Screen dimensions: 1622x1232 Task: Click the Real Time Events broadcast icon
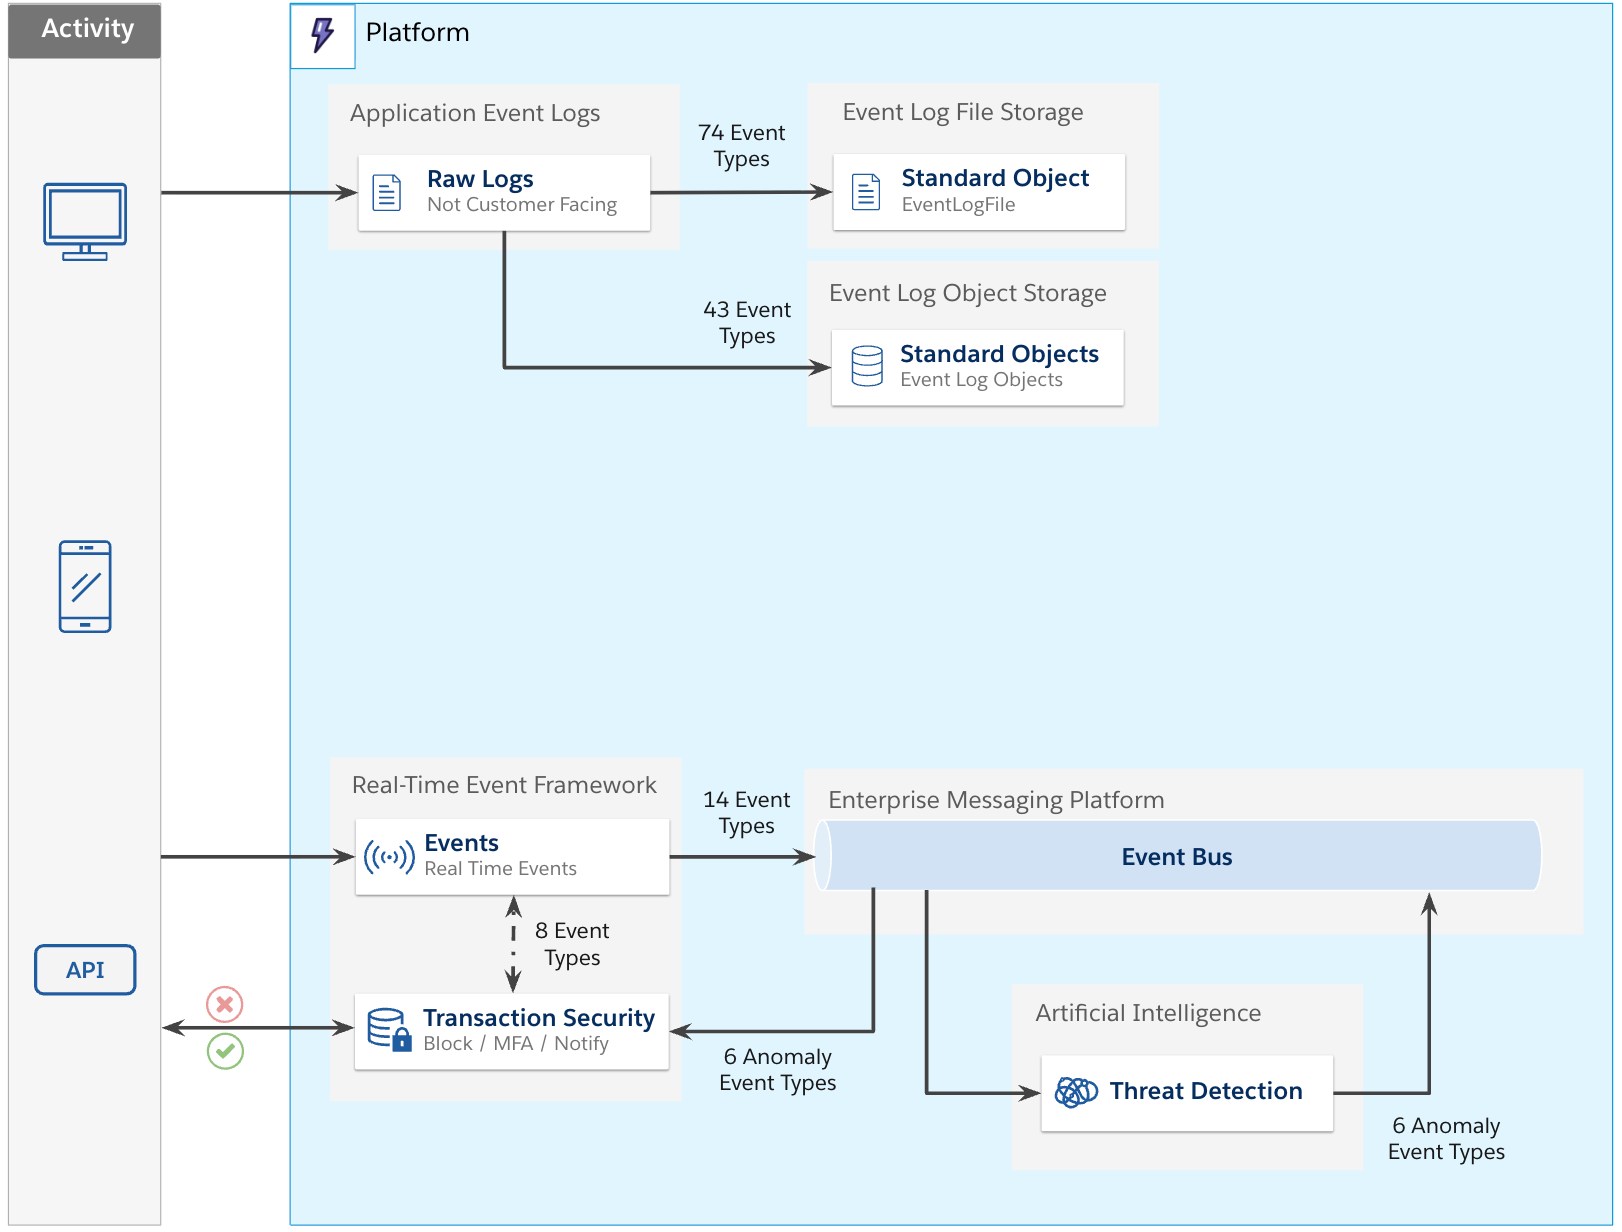point(389,857)
